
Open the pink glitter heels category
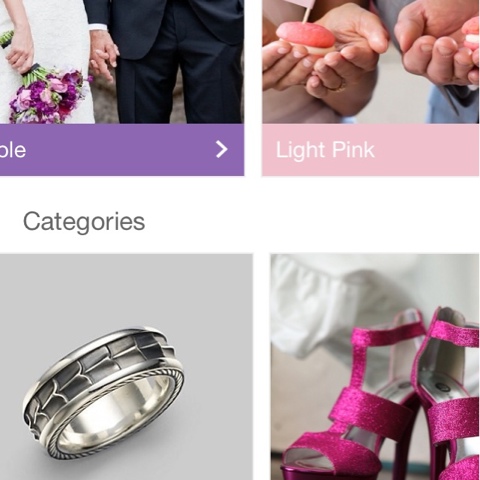(x=375, y=367)
